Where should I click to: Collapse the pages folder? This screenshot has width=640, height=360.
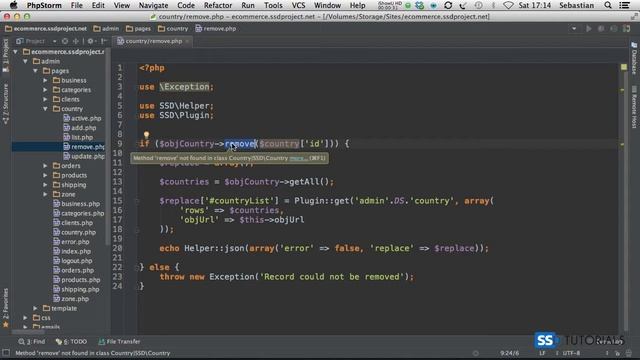(x=36, y=71)
